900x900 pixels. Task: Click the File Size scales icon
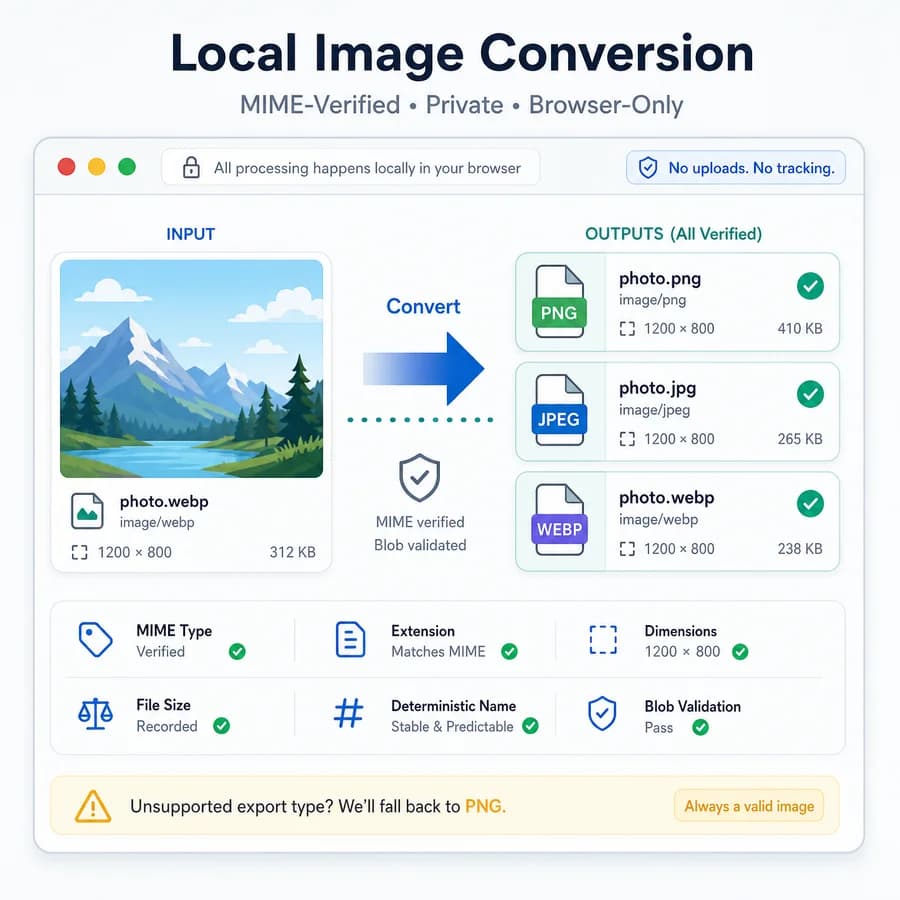tap(95, 713)
